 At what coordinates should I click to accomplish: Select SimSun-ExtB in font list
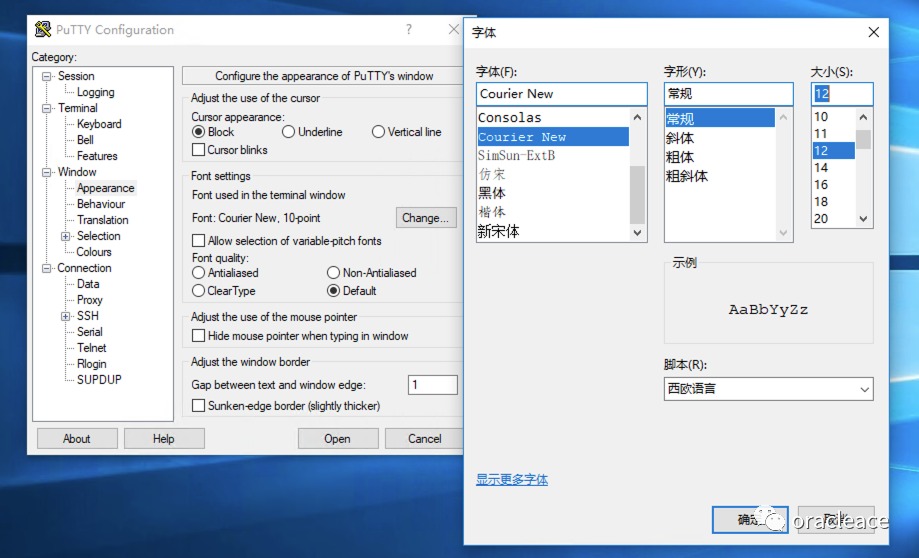[553, 155]
